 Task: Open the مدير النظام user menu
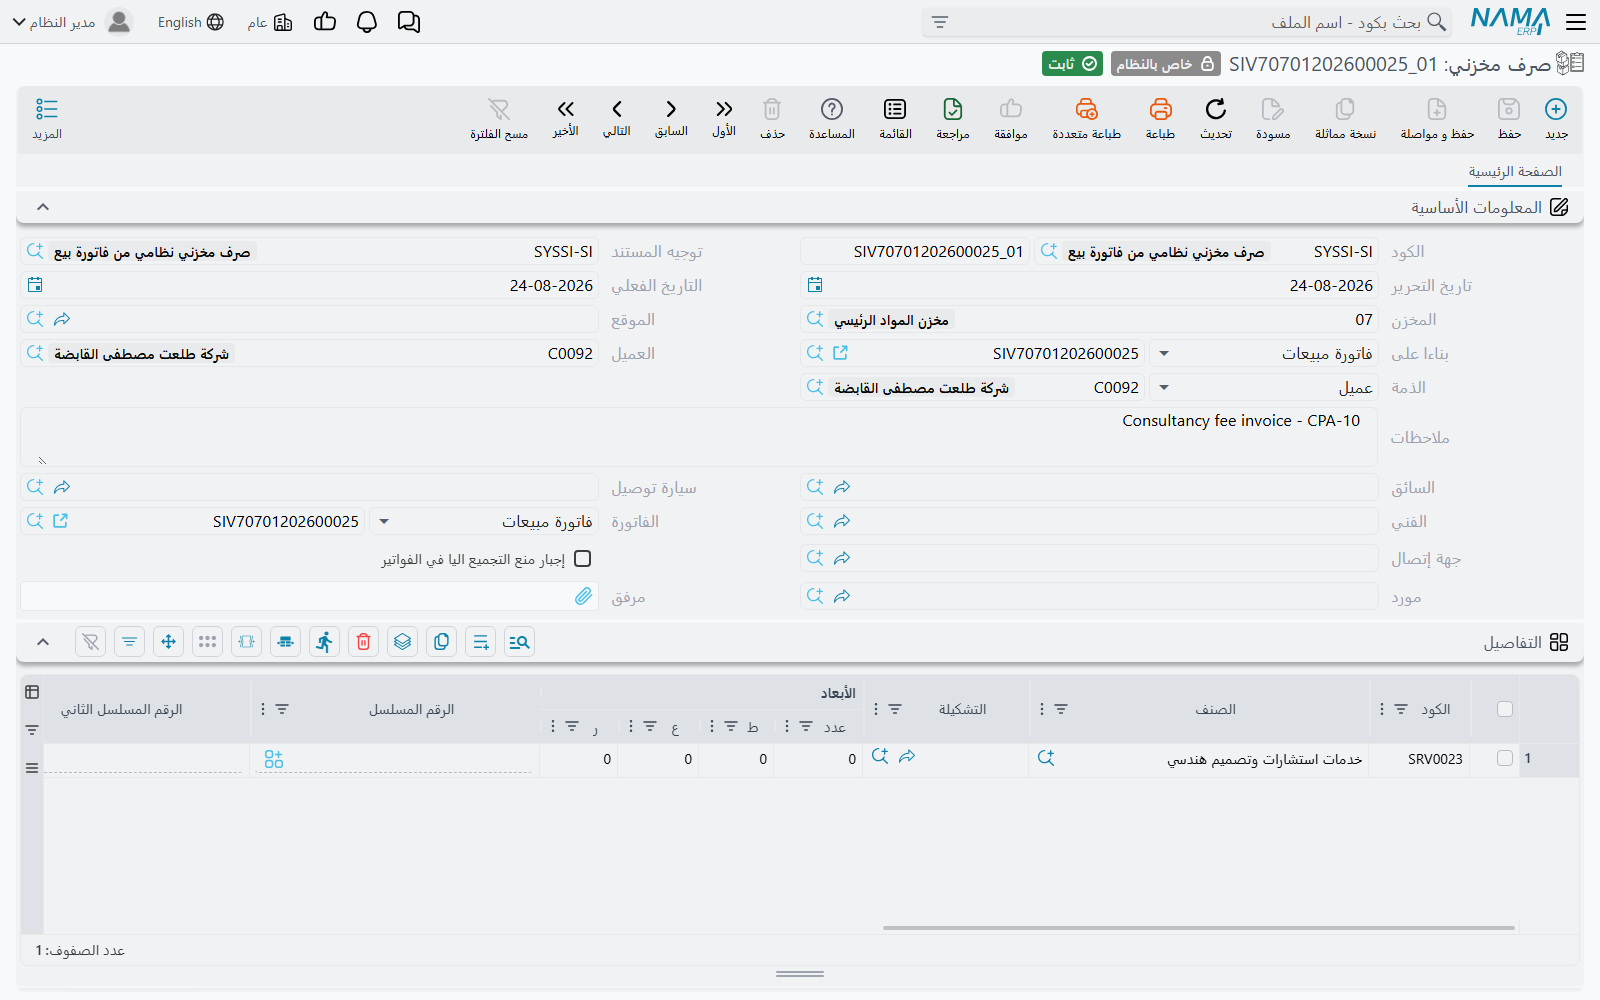pyautogui.click(x=73, y=22)
